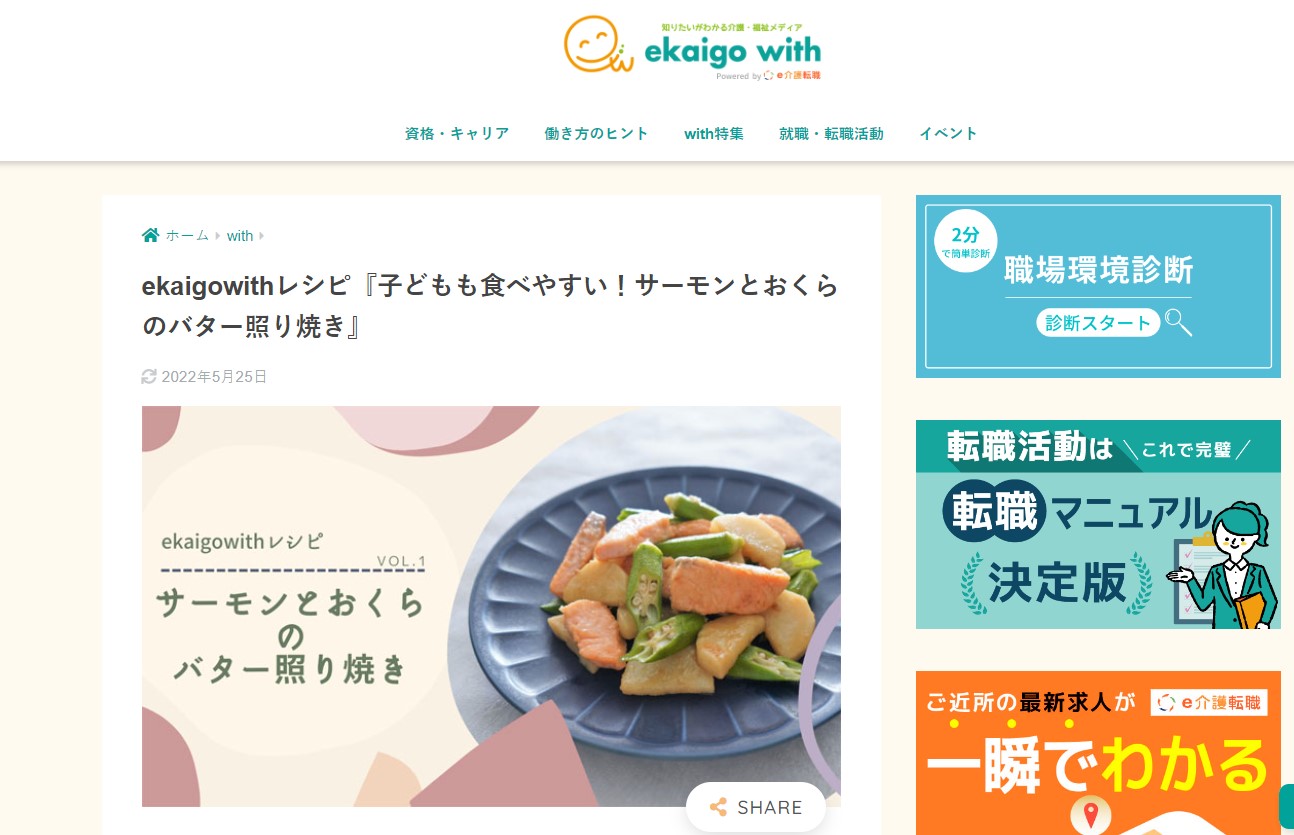The width and height of the screenshot is (1294, 835).
Task: Click the map pin icon in orange banner
Action: pos(1090,815)
